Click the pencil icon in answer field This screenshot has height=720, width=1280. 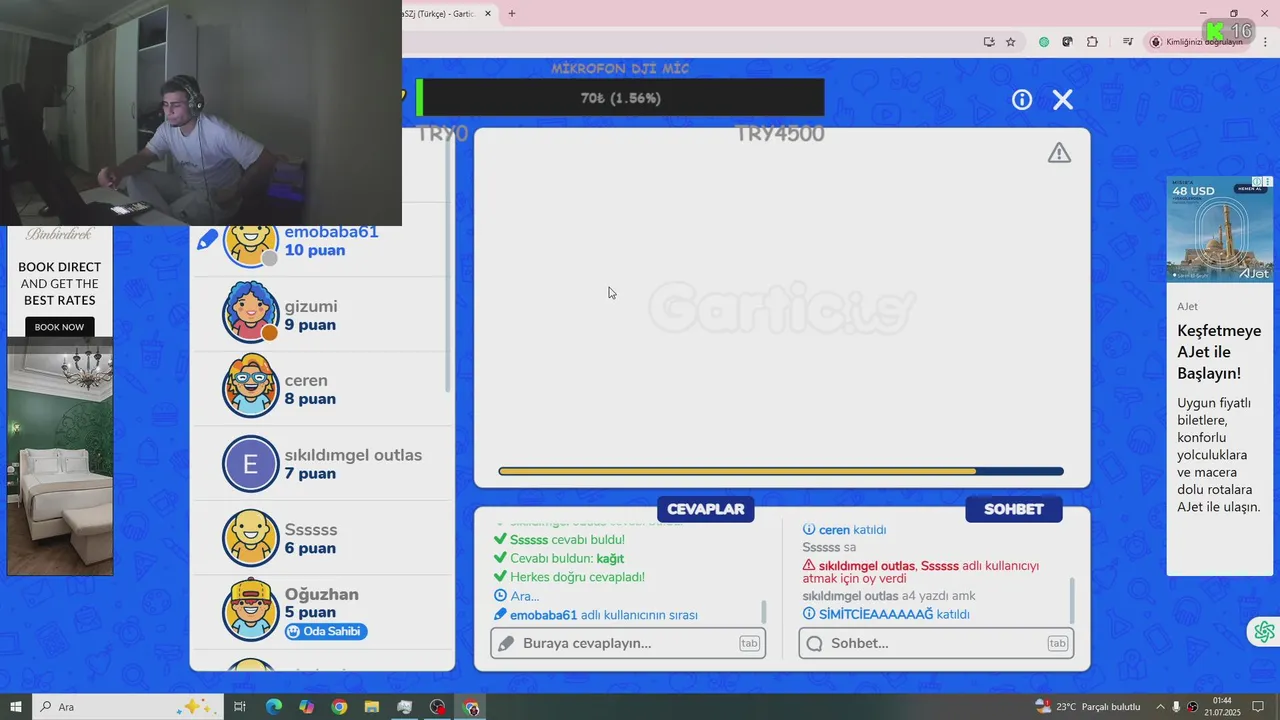[x=507, y=643]
